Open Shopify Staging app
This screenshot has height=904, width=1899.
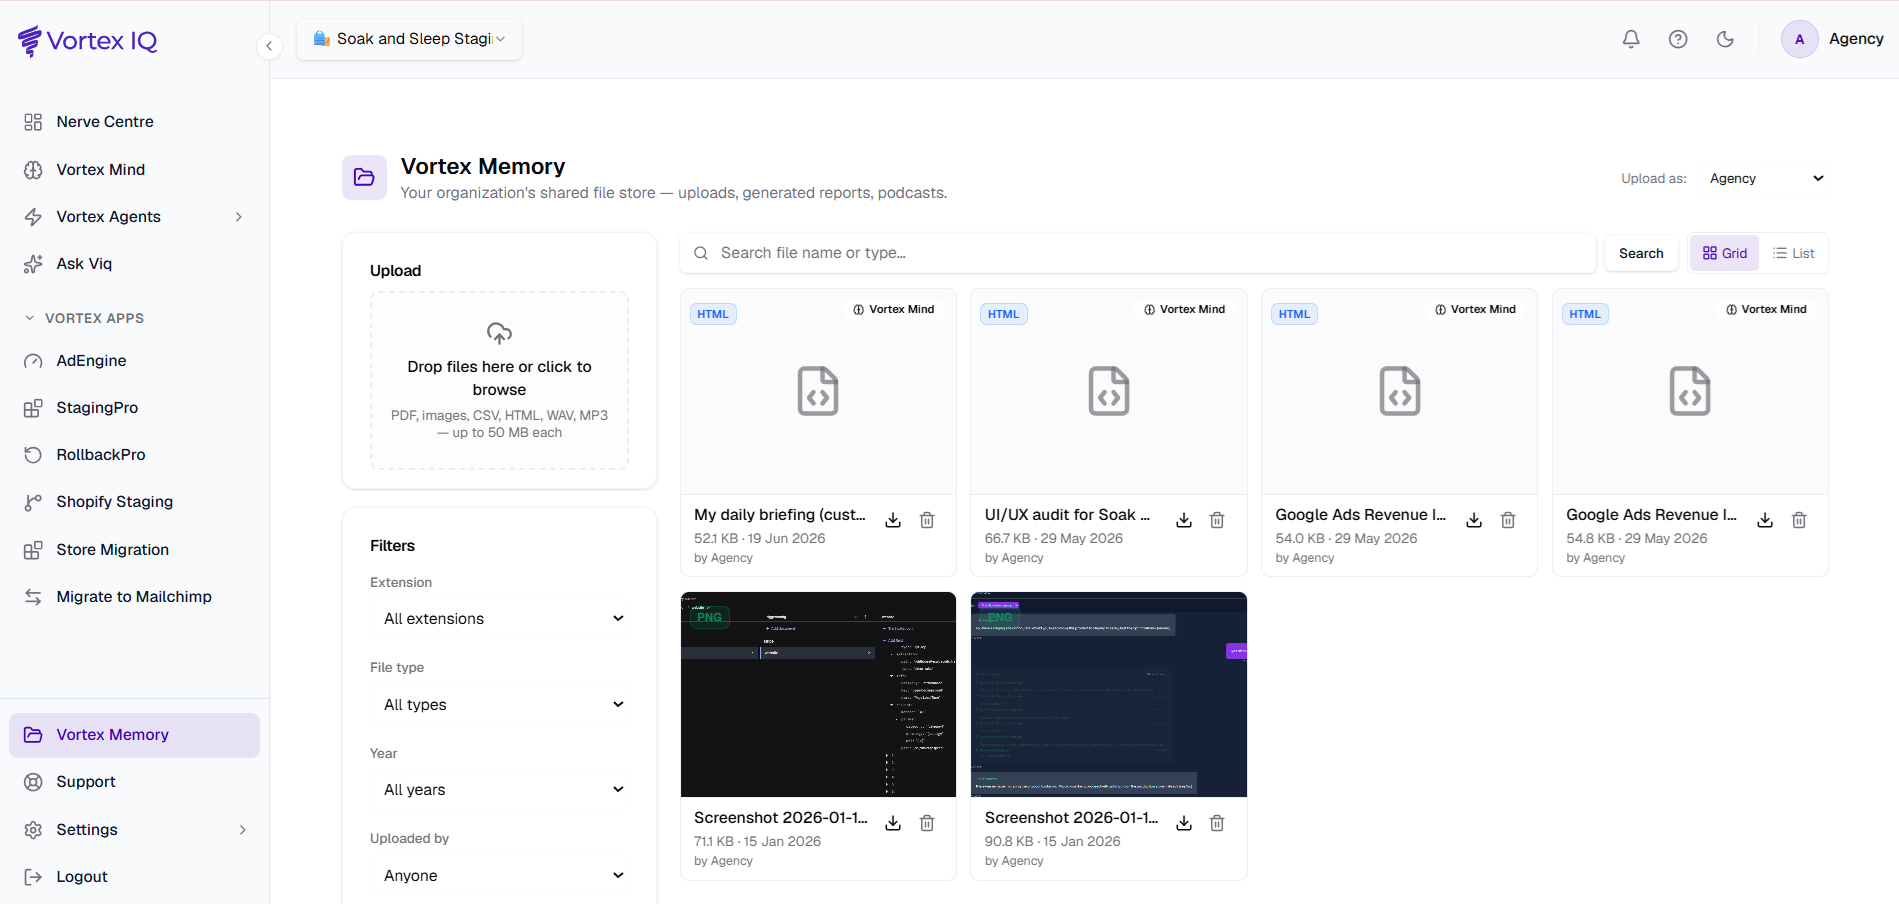[x=135, y=502]
